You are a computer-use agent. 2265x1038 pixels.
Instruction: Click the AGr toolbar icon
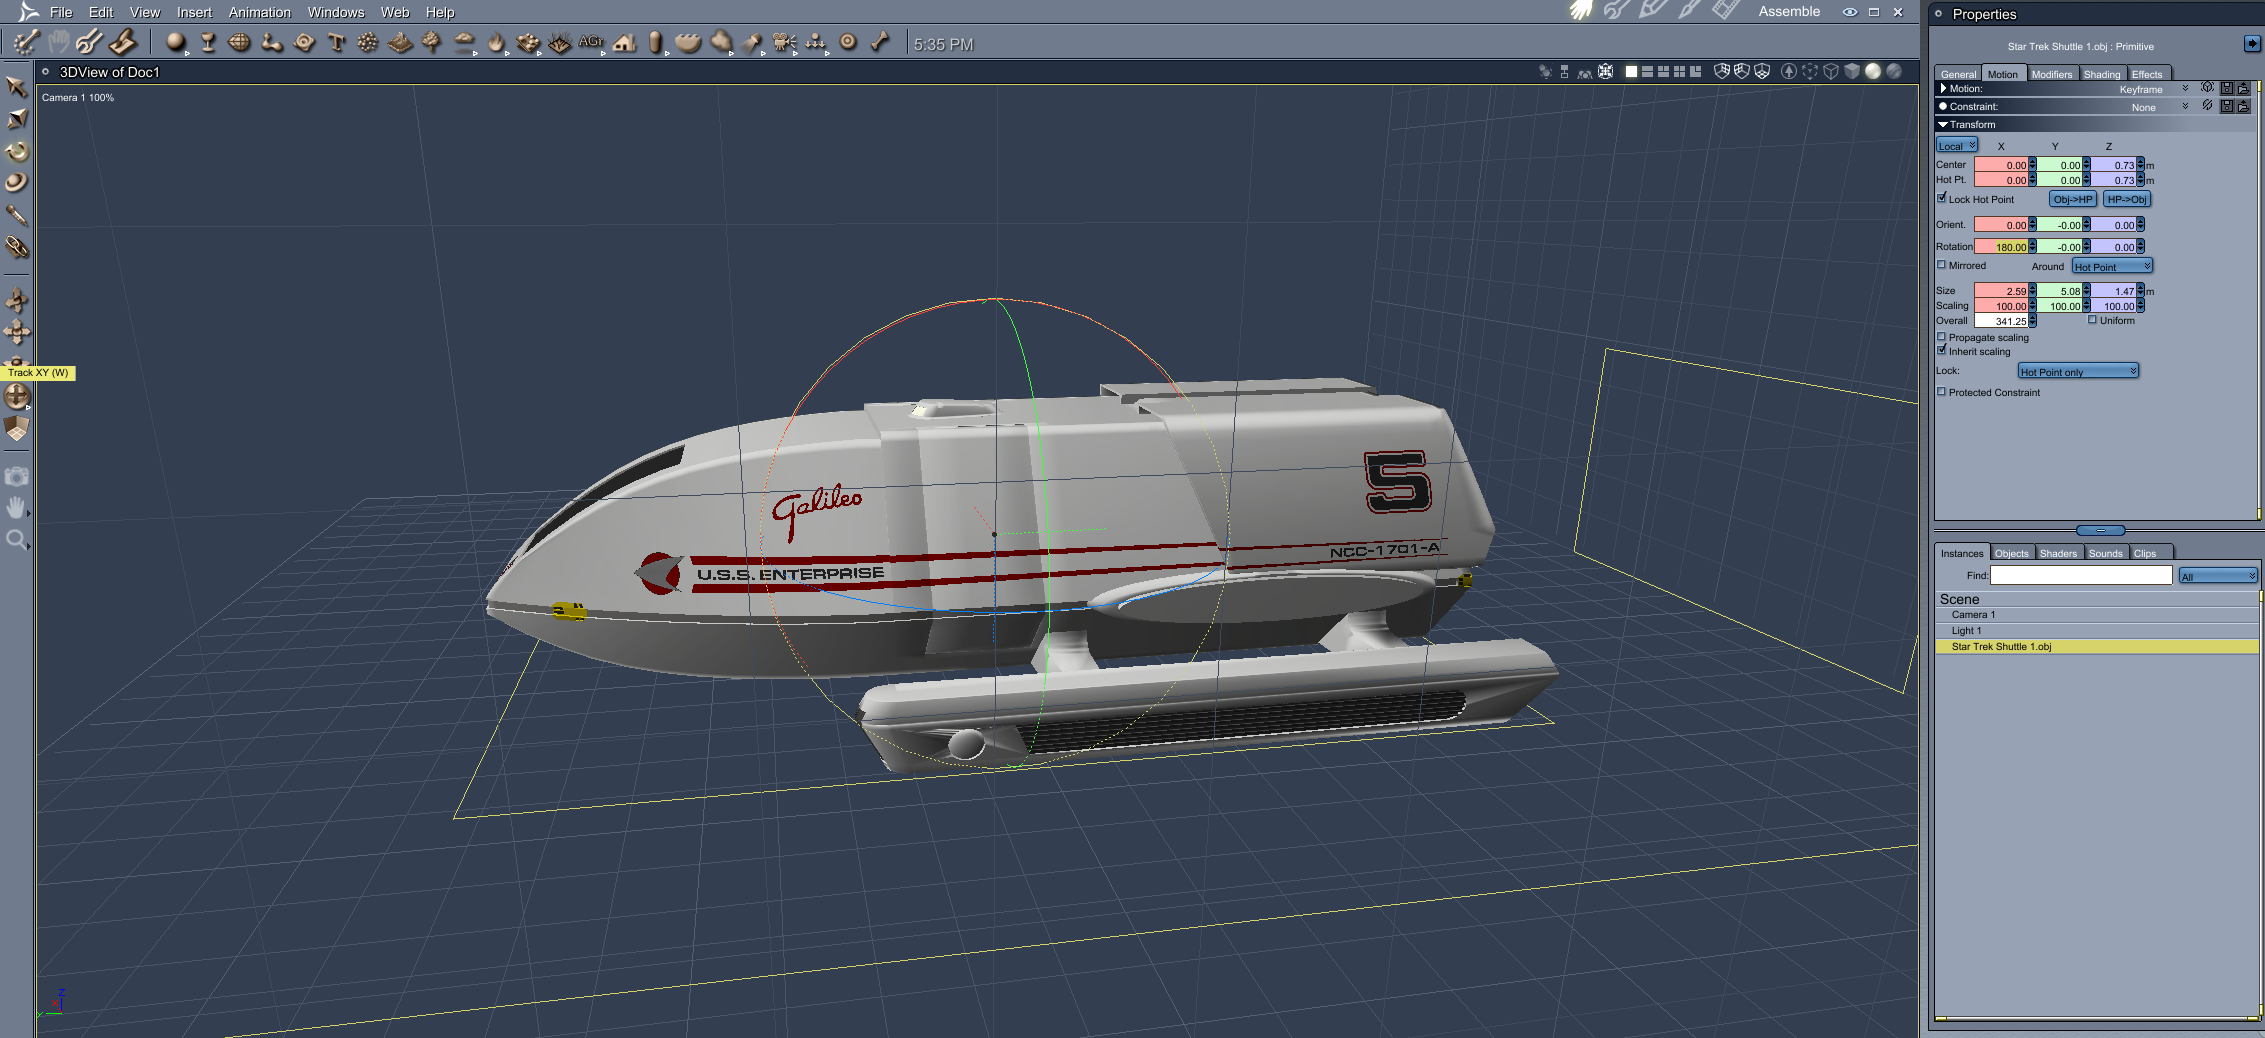[x=591, y=42]
